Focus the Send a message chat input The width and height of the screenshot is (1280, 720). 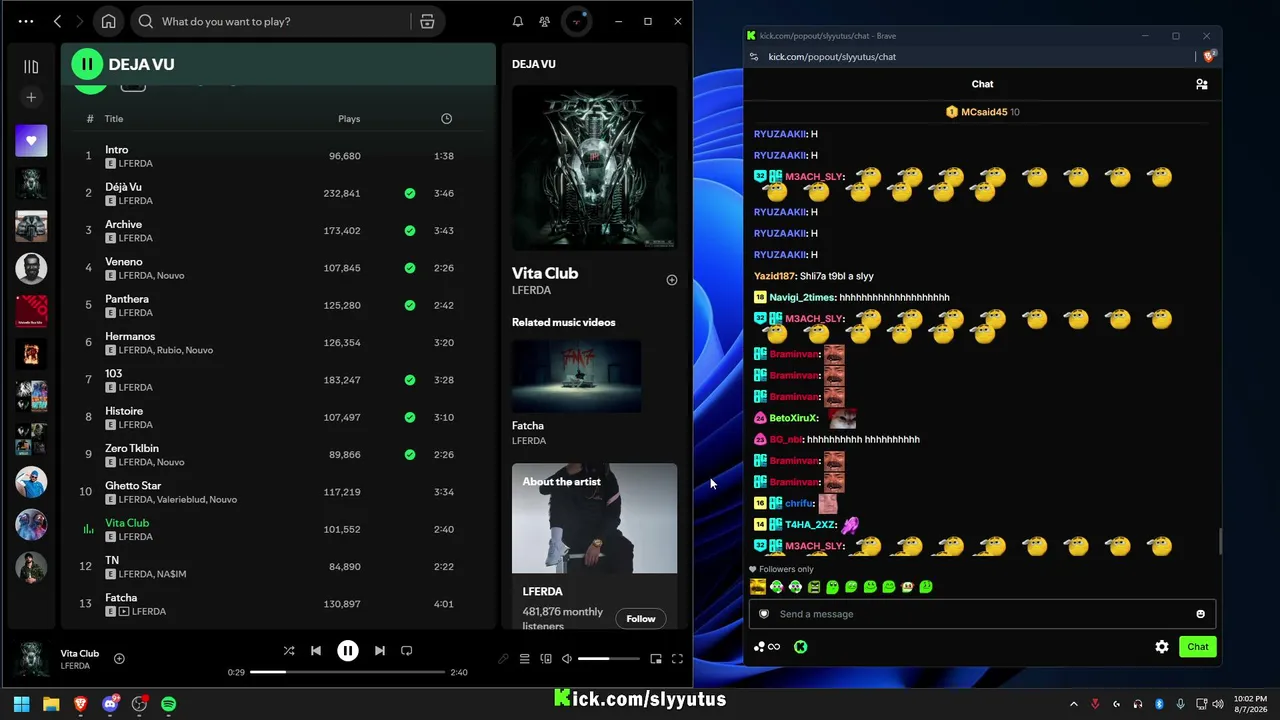982,614
